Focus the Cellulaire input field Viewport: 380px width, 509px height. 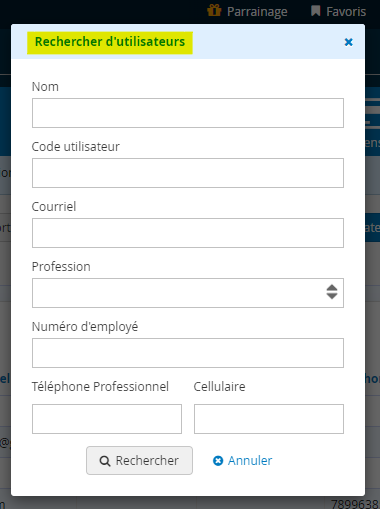269,419
